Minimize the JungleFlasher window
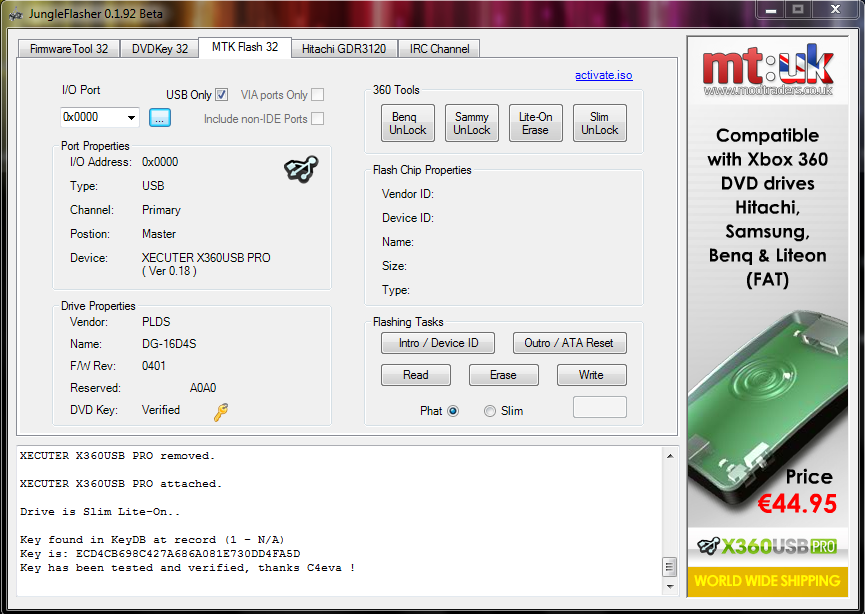This screenshot has width=865, height=614. tap(771, 10)
